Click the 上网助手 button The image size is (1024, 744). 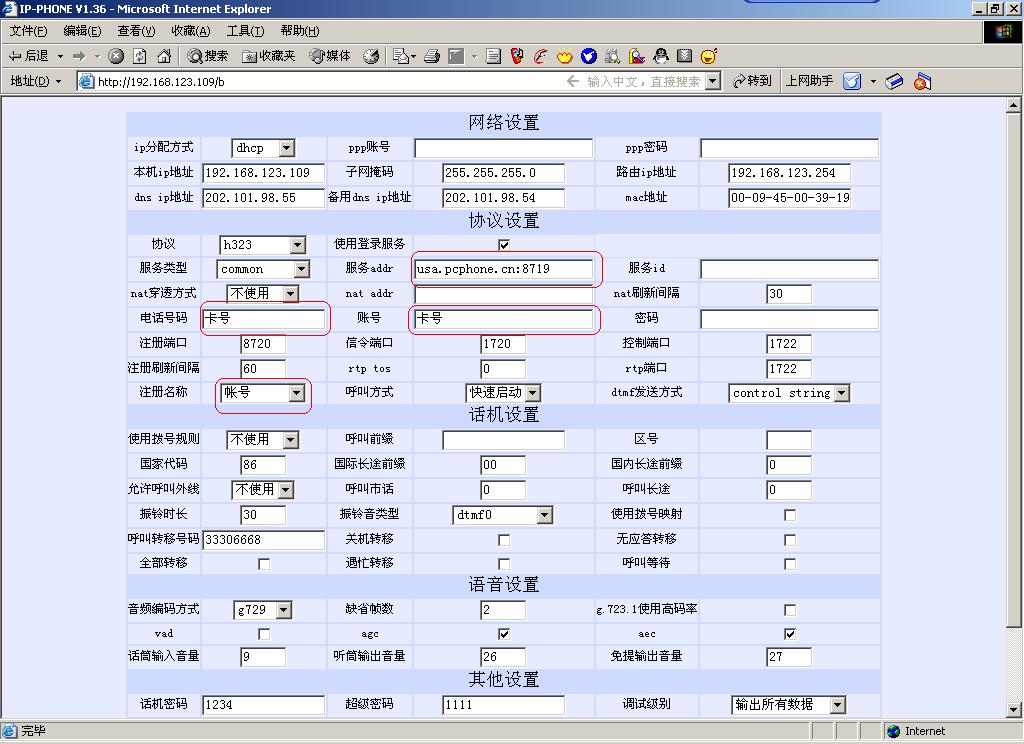pyautogui.click(x=808, y=81)
